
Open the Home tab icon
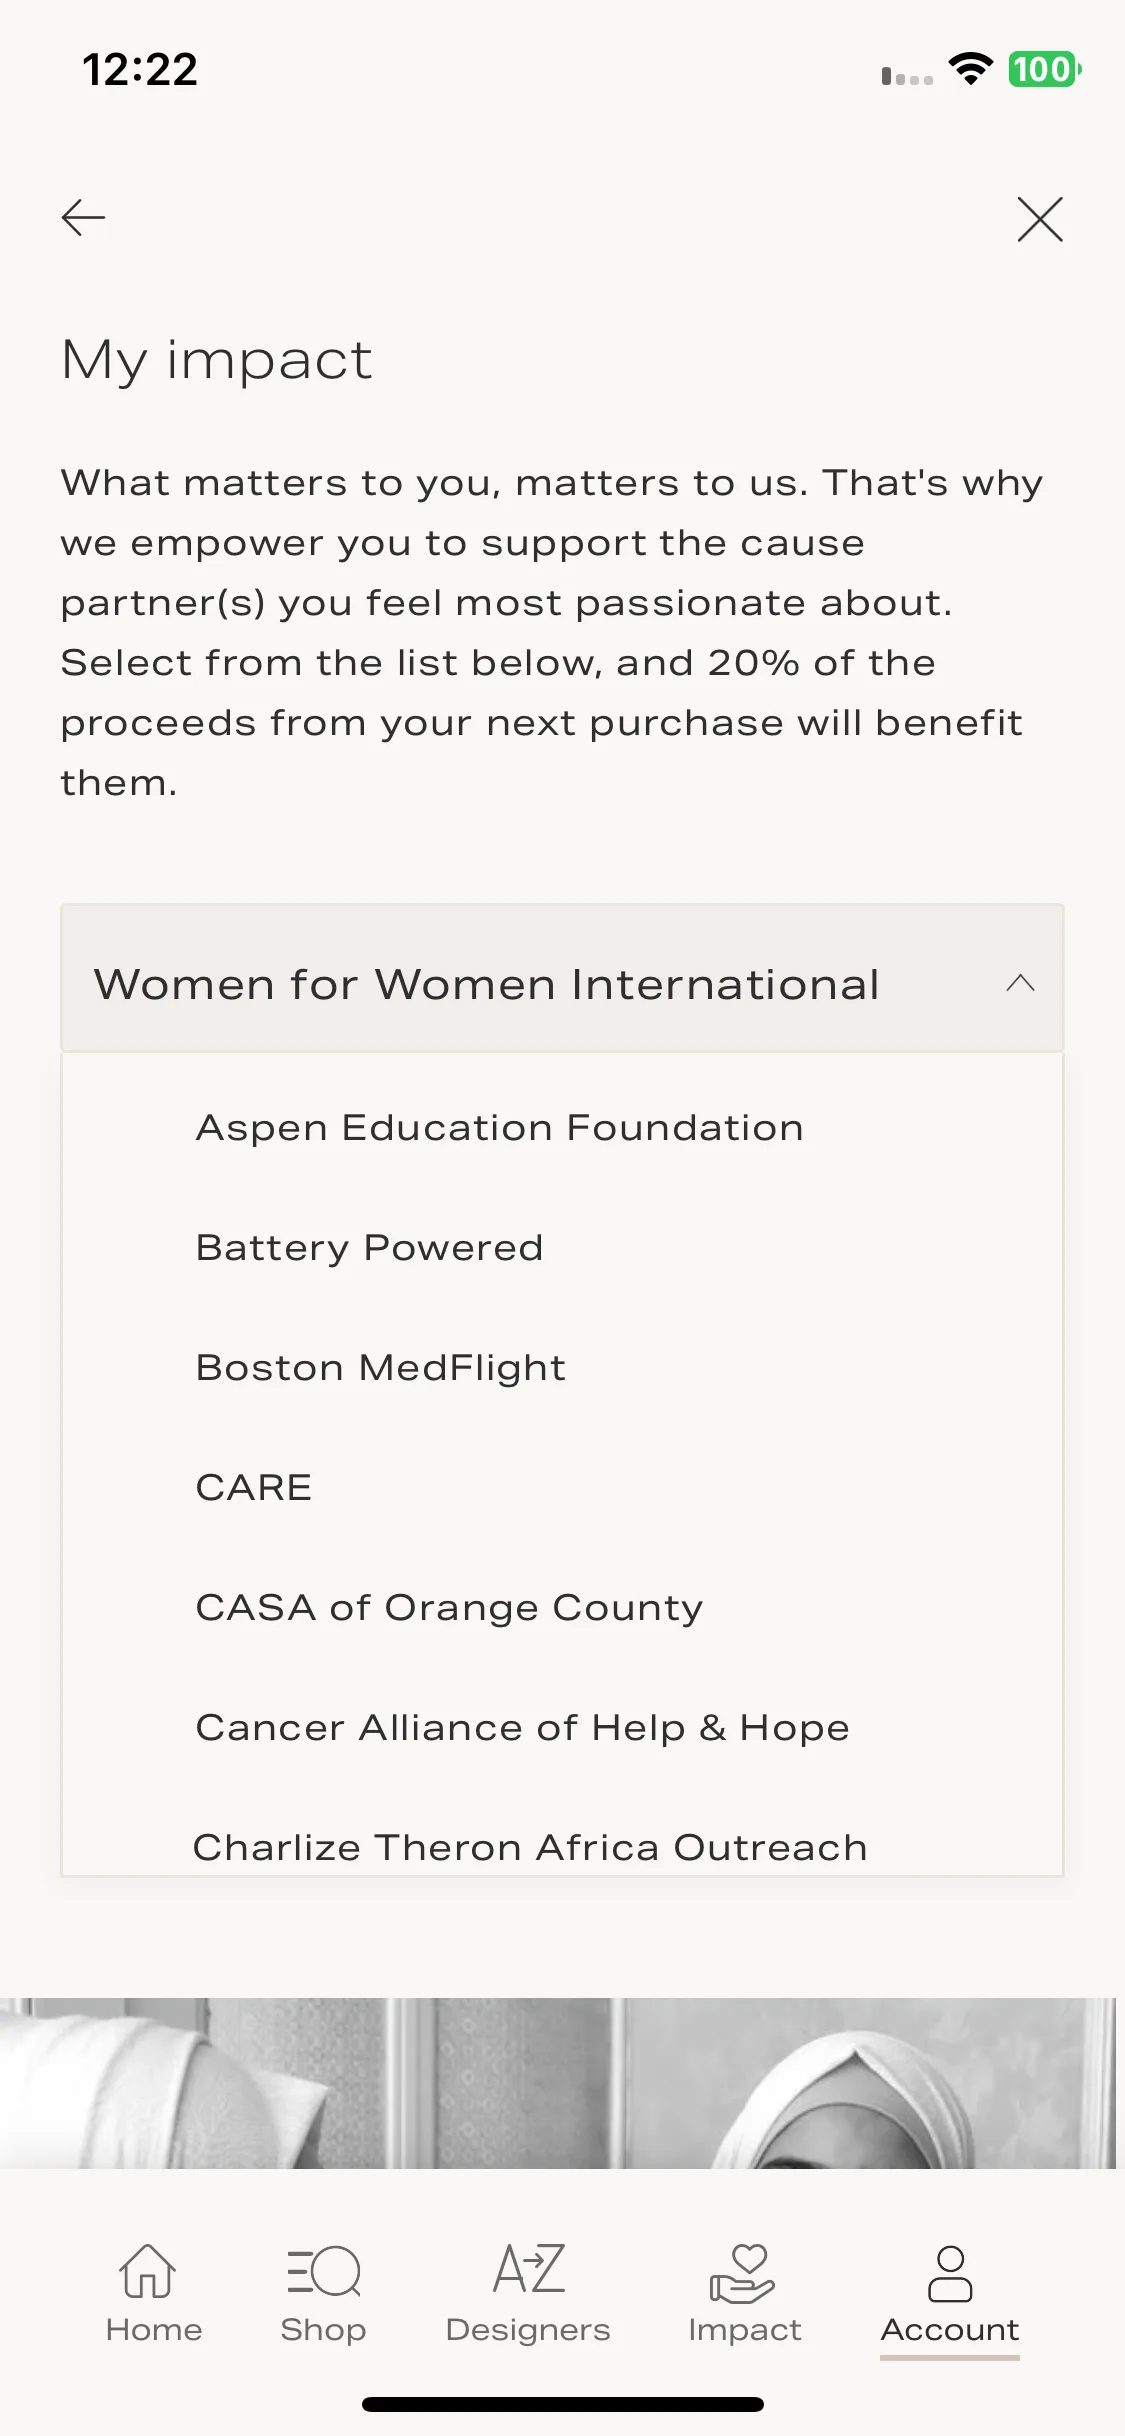[x=148, y=2270]
